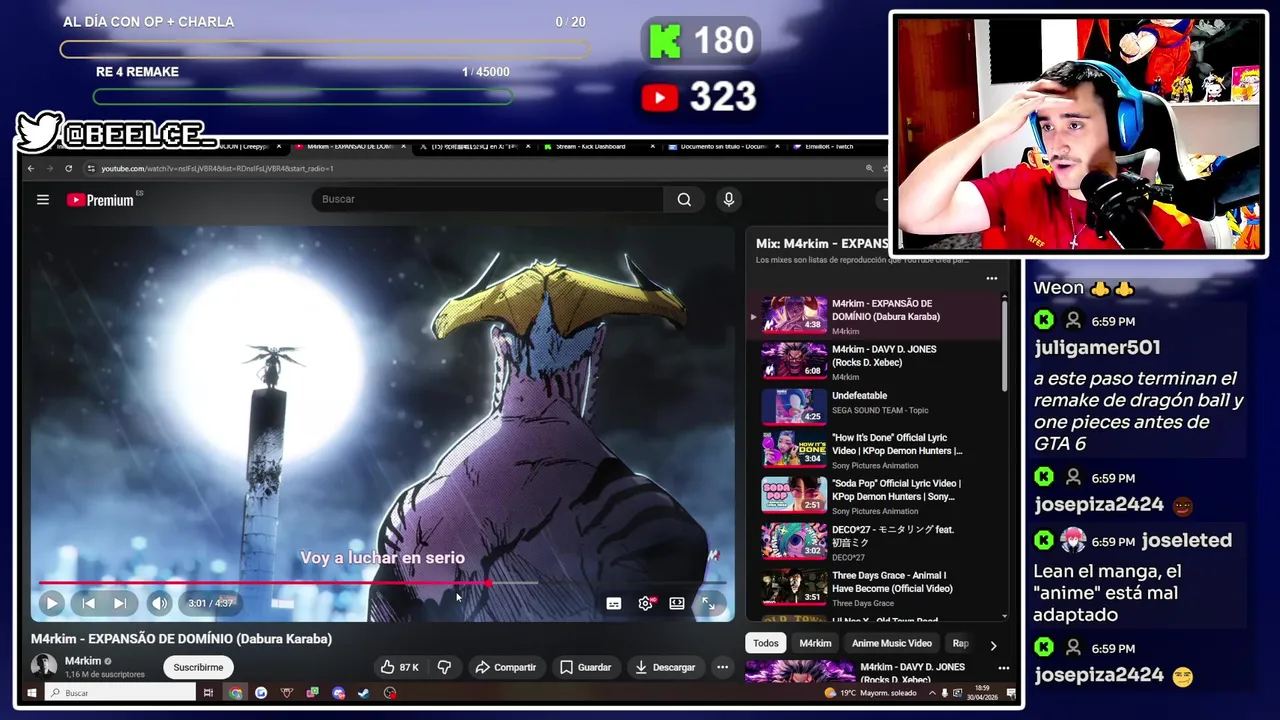Screen dimensions: 1280x720
Task: Enter fullscreen video mode
Action: coord(708,603)
